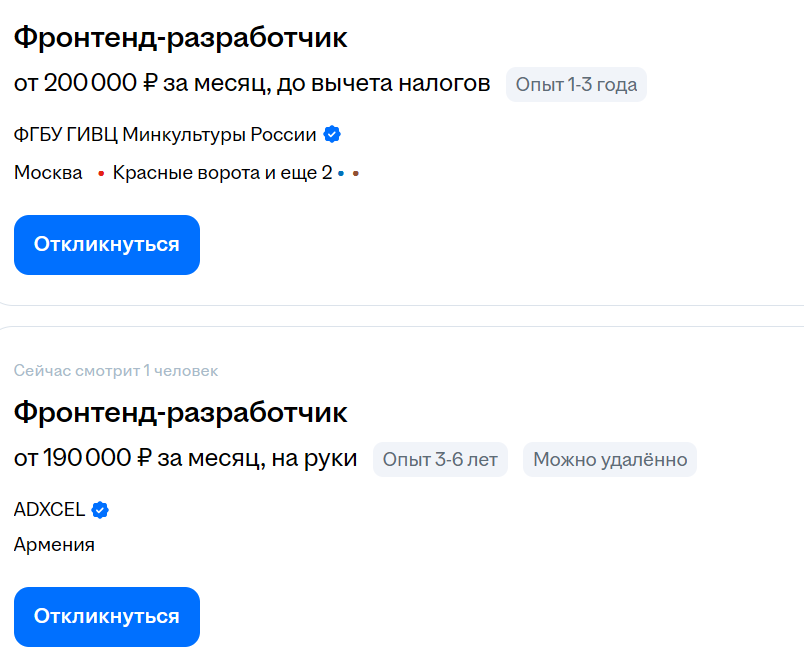The height and width of the screenshot is (669, 804).
Task: Open the Опыт 1-3 года filter tag
Action: [x=576, y=84]
